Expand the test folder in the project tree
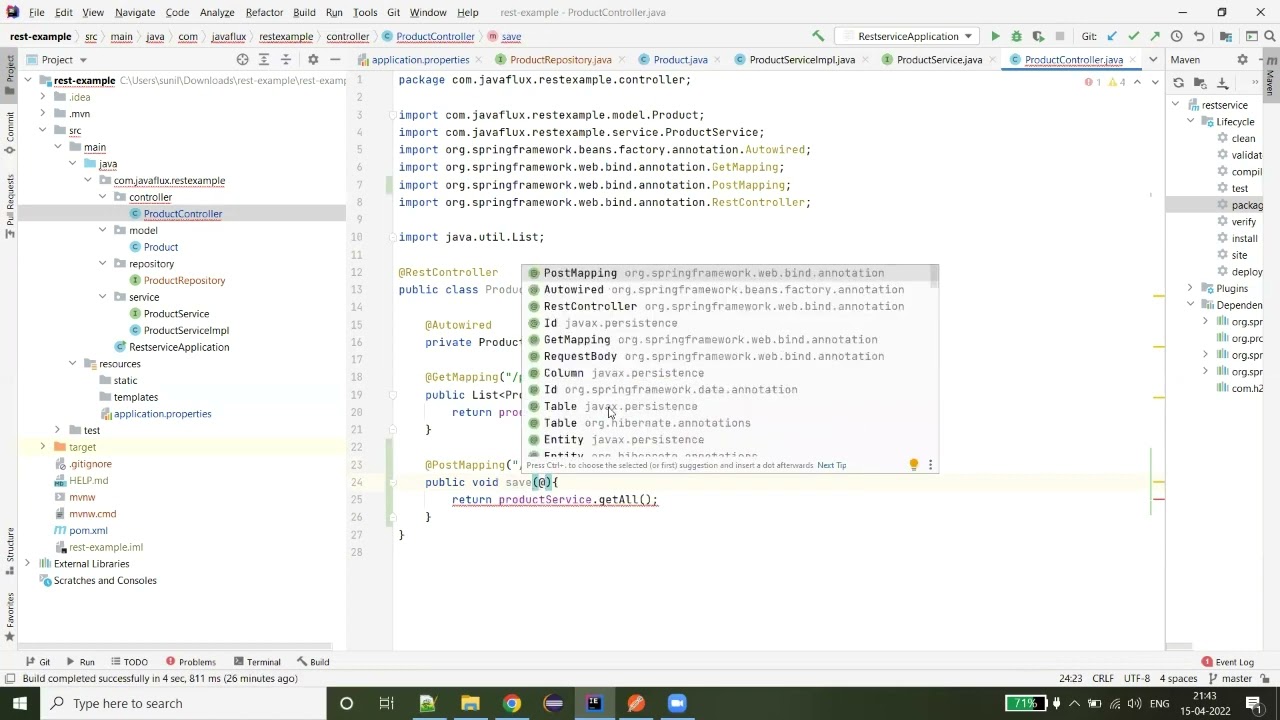This screenshot has width=1280, height=720. [58, 430]
